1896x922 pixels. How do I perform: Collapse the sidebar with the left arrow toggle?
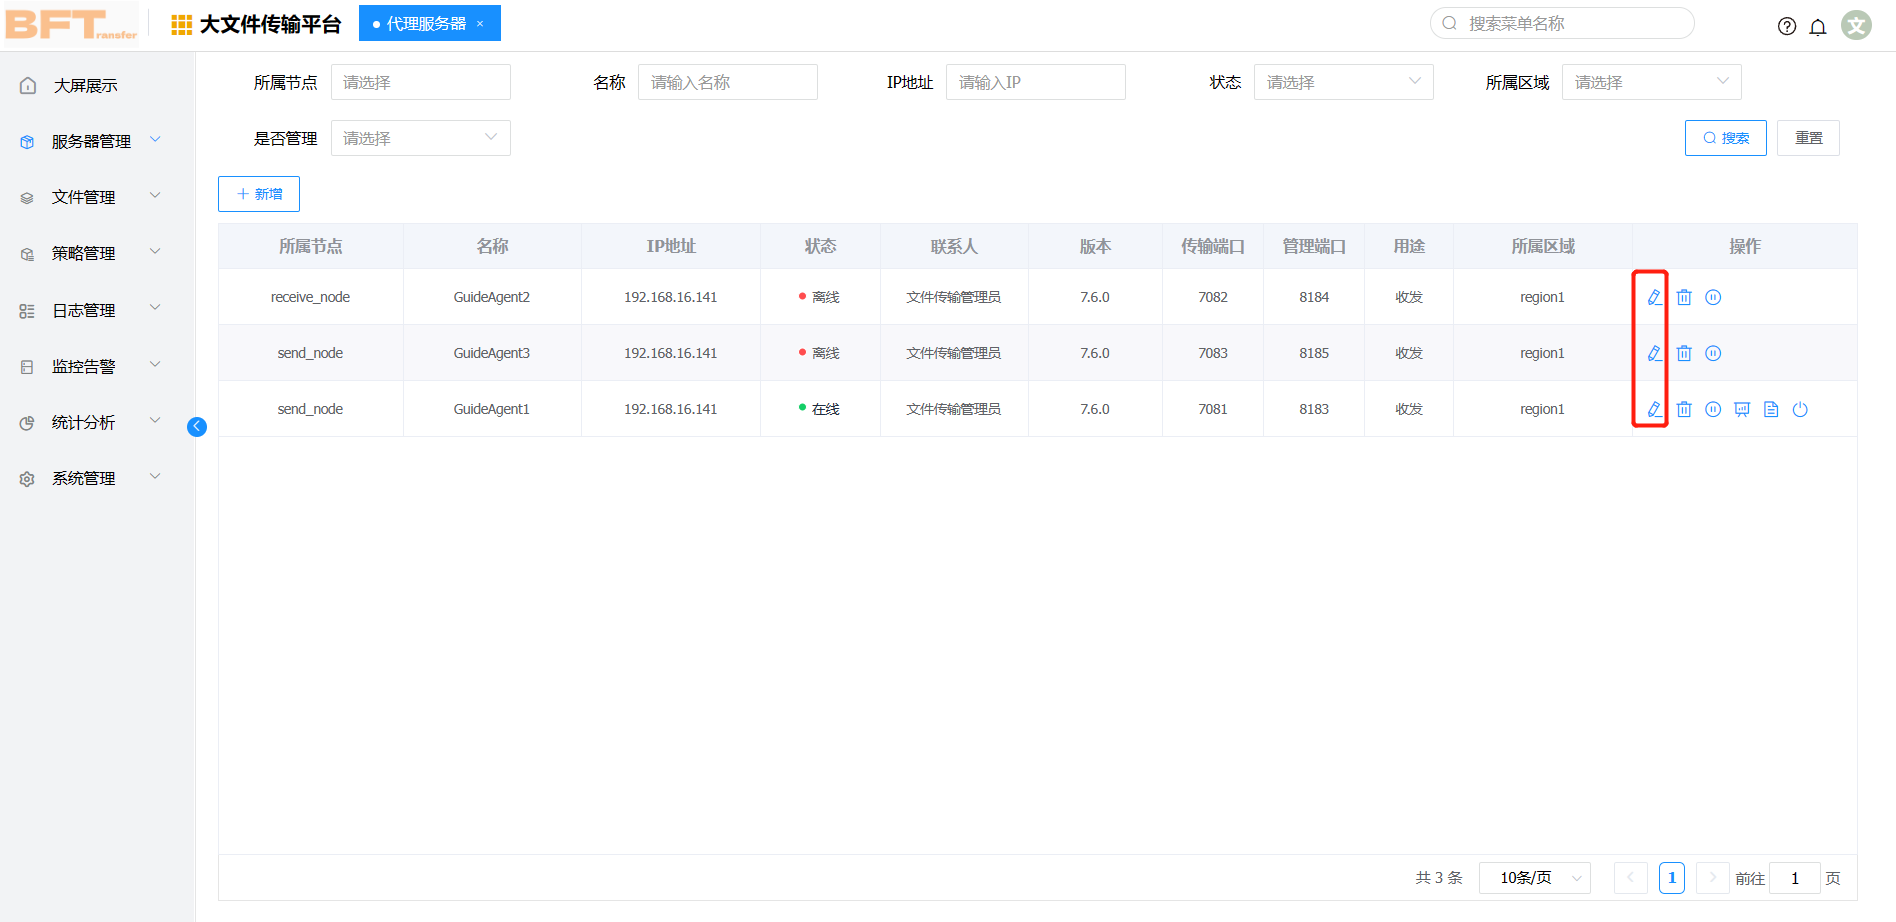[x=196, y=426]
